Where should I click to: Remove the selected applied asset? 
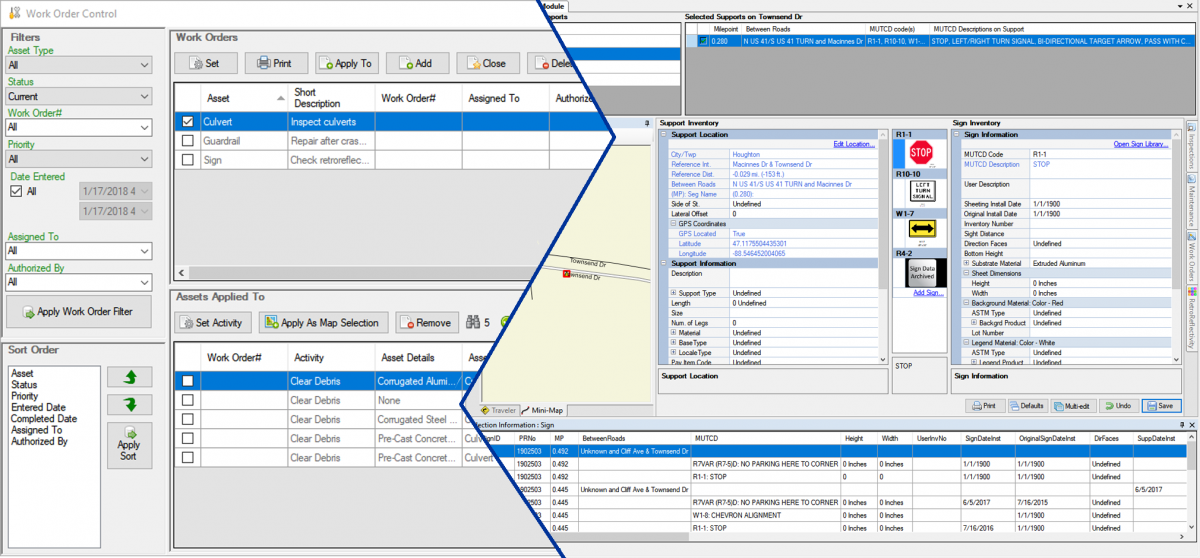coord(425,322)
